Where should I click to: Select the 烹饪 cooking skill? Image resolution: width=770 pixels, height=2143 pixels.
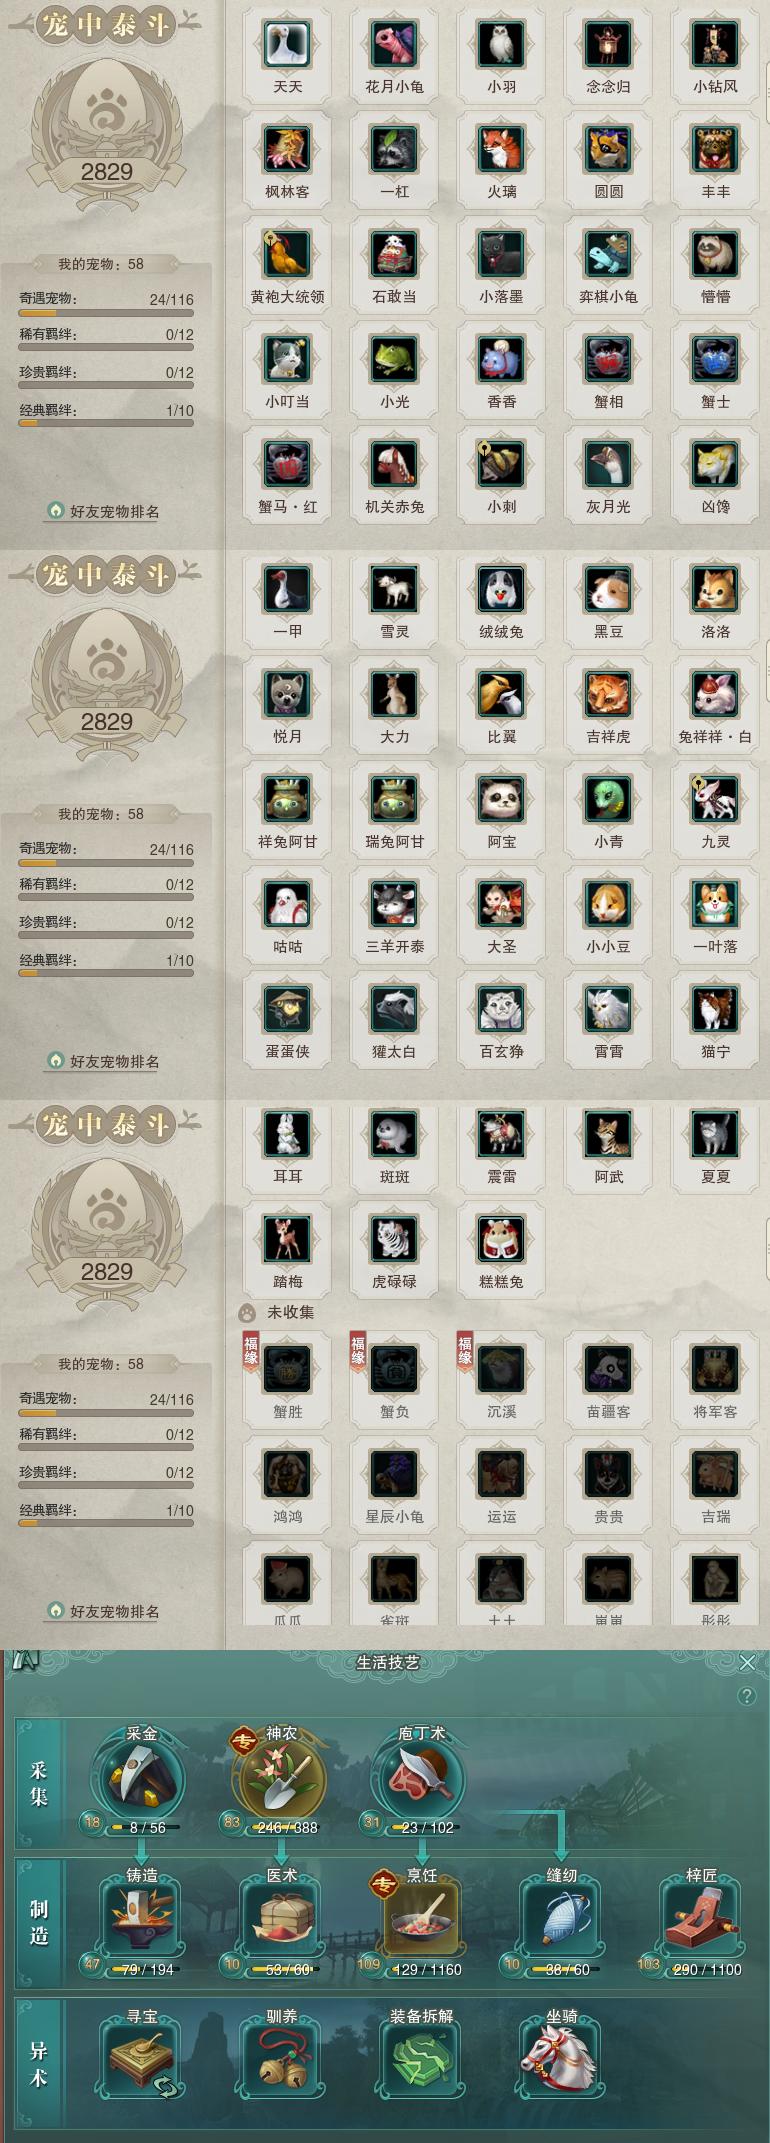421,1920
